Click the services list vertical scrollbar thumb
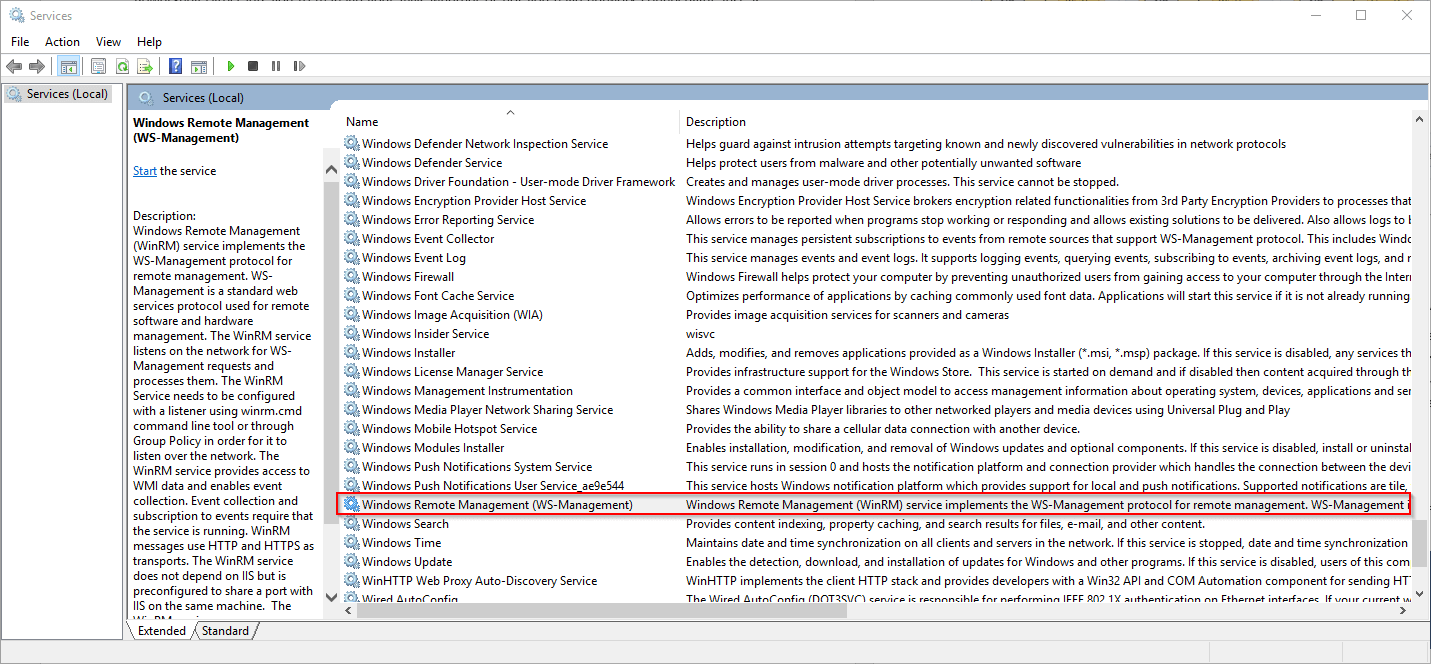1431x664 pixels. coord(1419,543)
